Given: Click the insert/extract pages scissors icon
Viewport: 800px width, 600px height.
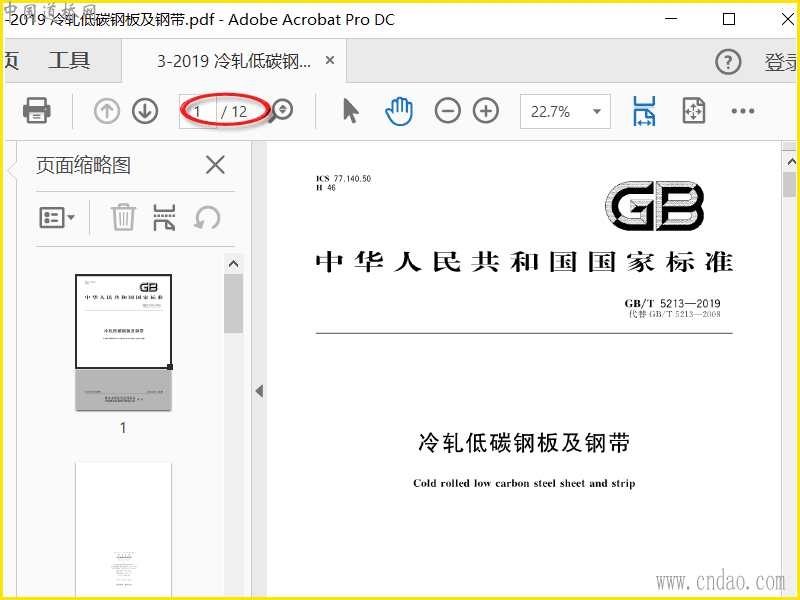Looking at the screenshot, I should pos(164,218).
